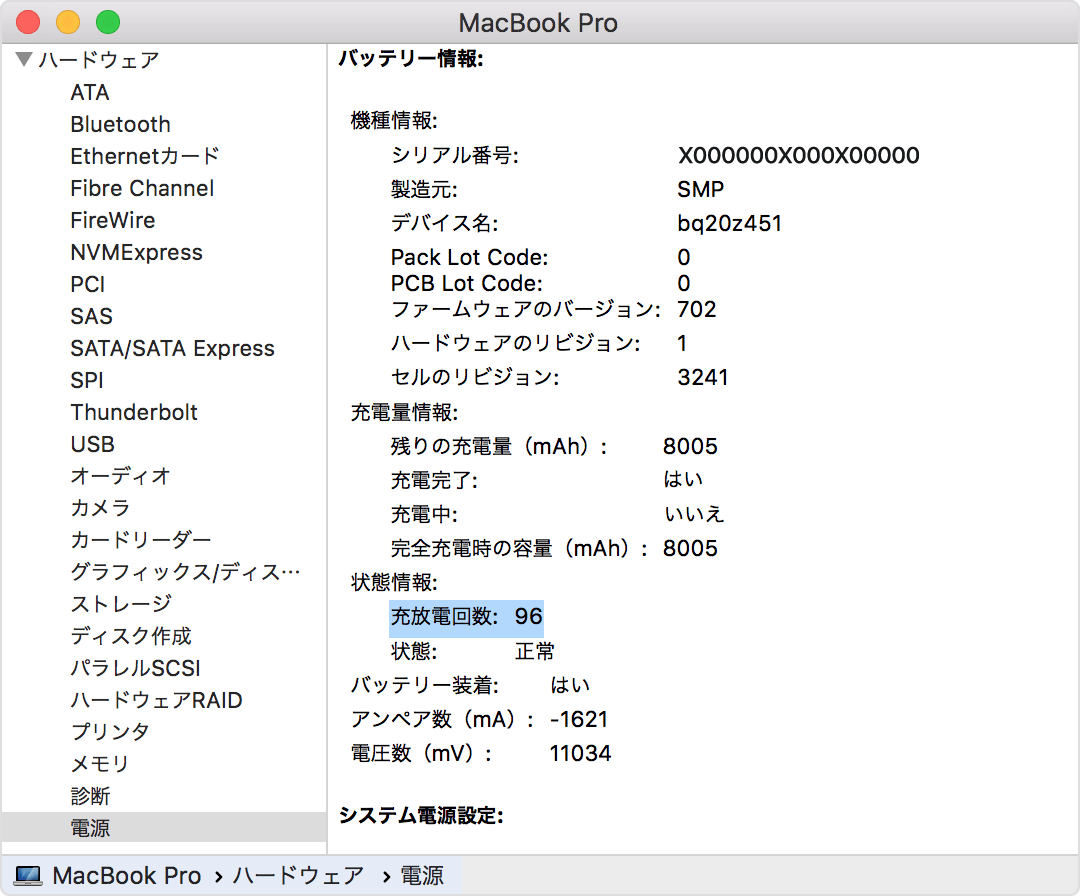Screen dimensions: 1080x896
Task: Open the オーディオ section
Action: point(120,476)
